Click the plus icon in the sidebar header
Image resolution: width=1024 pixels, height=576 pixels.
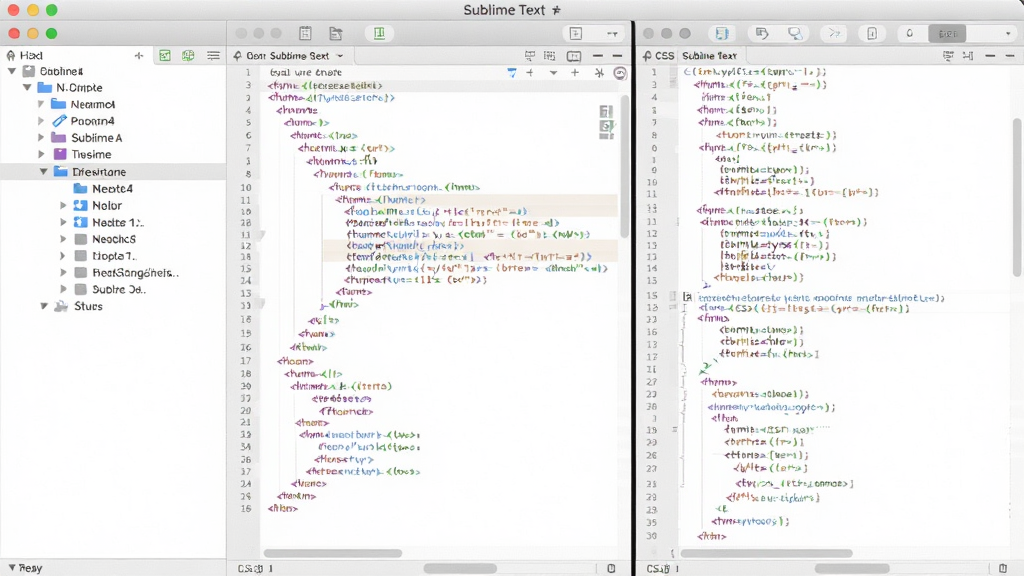coord(138,56)
